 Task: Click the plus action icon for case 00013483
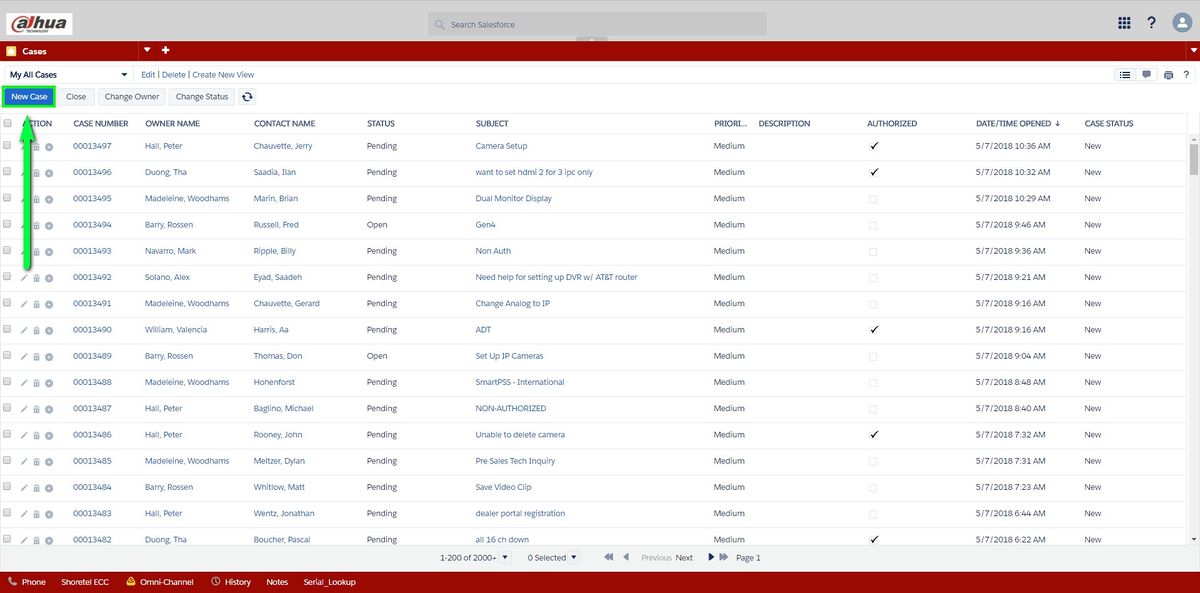(49, 514)
